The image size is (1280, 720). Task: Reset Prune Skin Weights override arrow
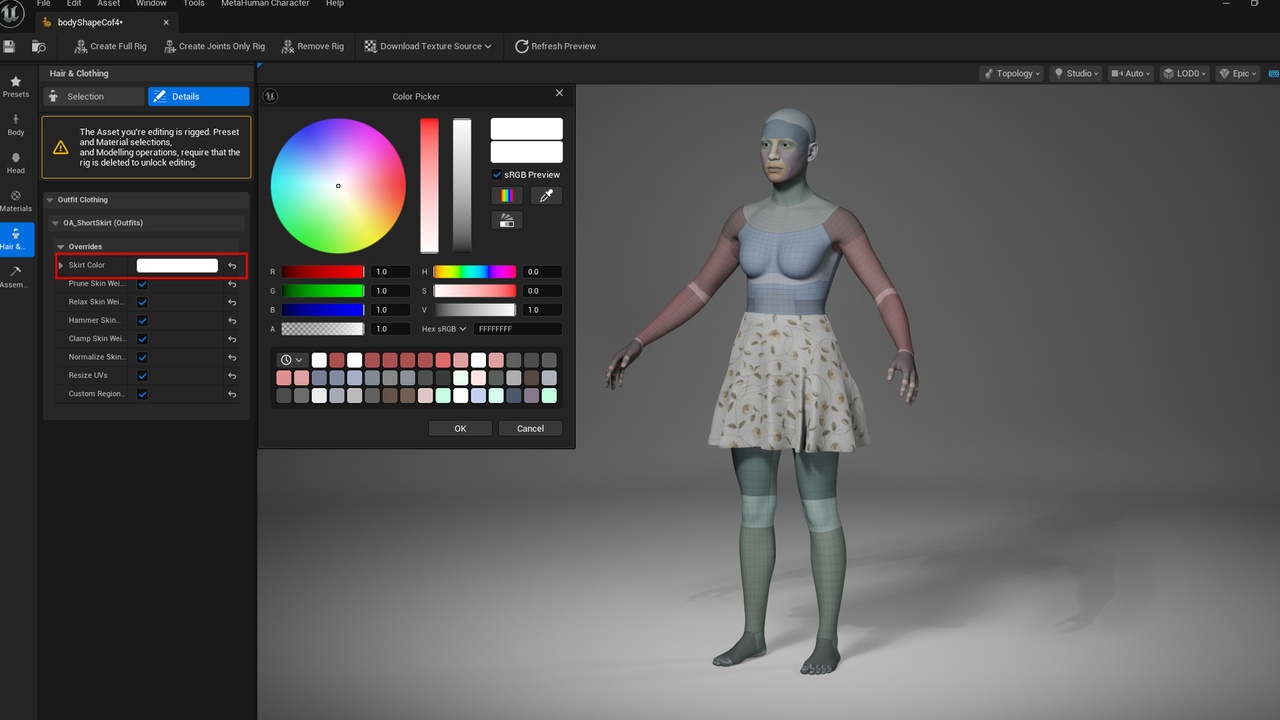tap(232, 284)
